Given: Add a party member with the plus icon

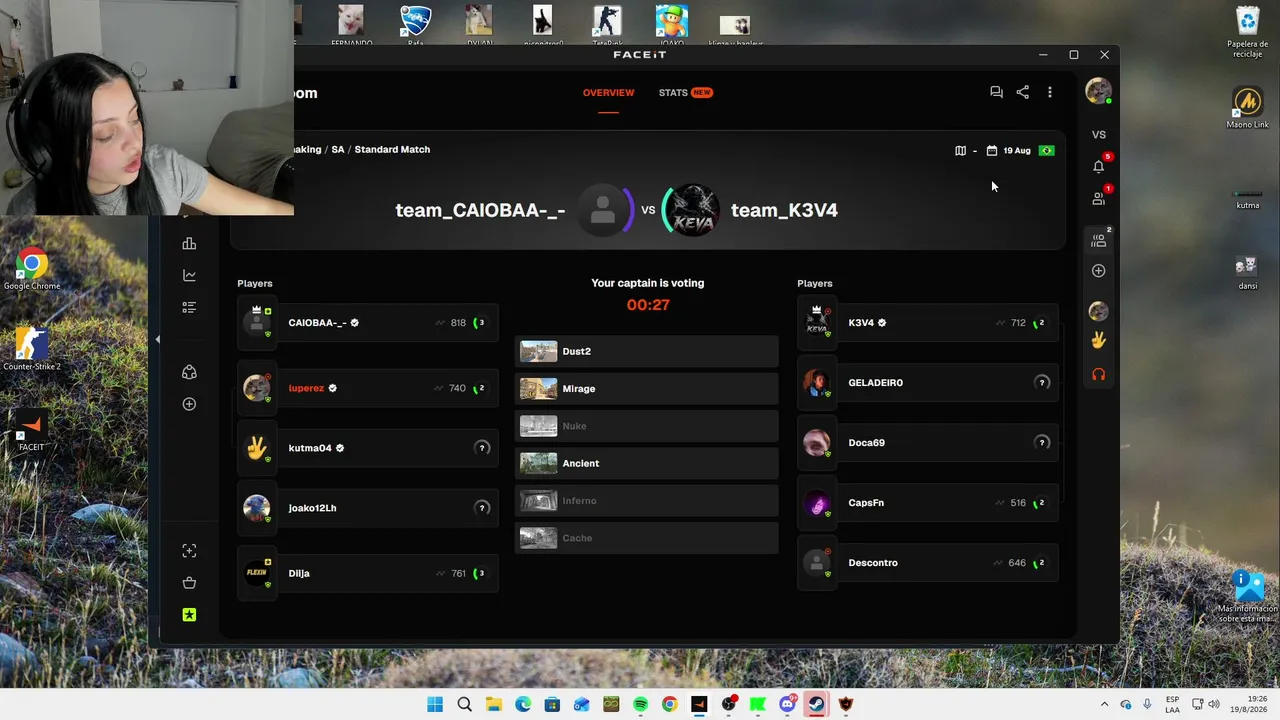Looking at the screenshot, I should pyautogui.click(x=1099, y=271).
